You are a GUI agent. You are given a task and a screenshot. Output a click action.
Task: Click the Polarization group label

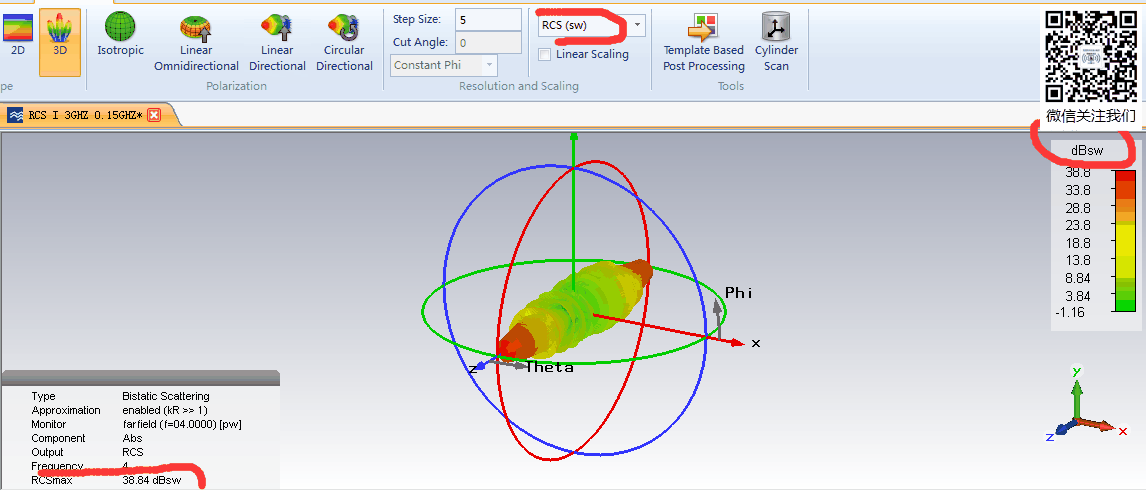[236, 86]
